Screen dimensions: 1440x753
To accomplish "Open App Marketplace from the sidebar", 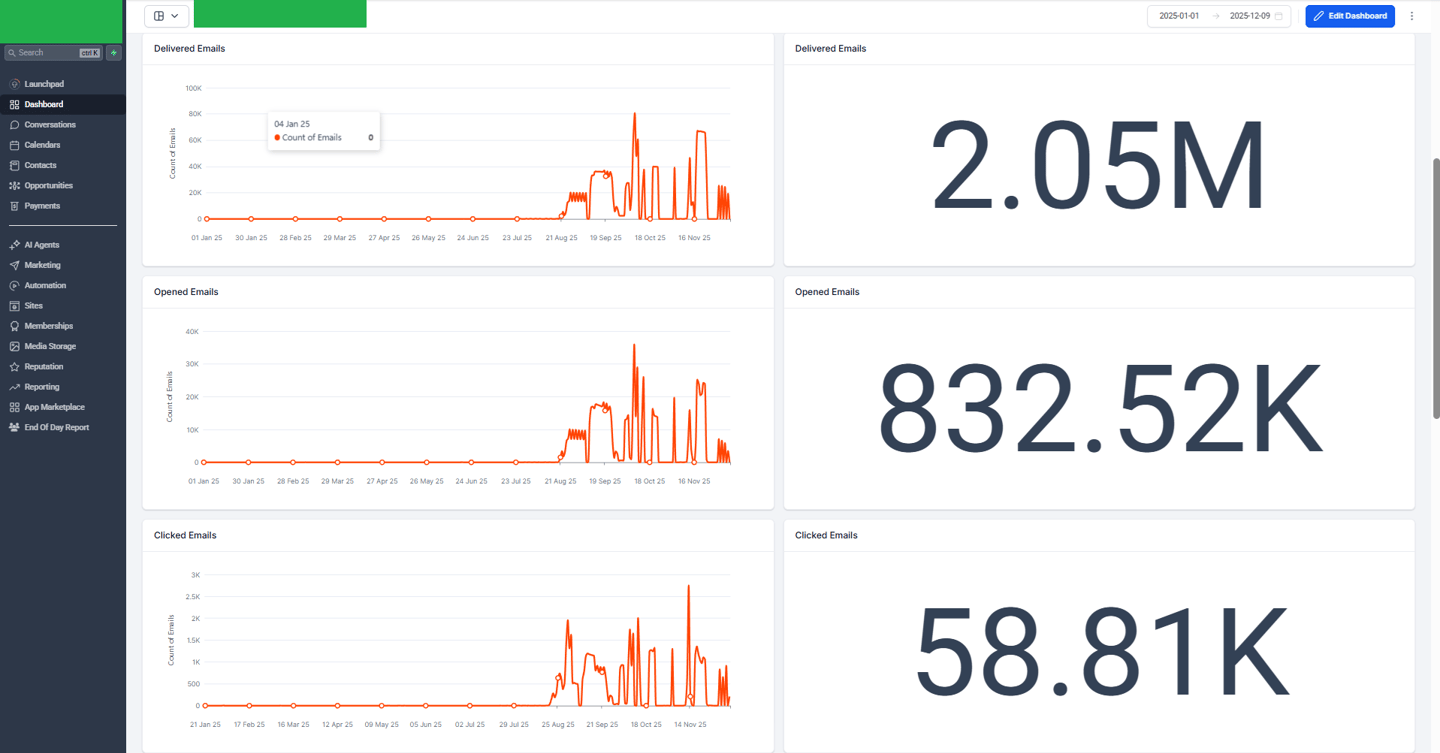I will [54, 407].
